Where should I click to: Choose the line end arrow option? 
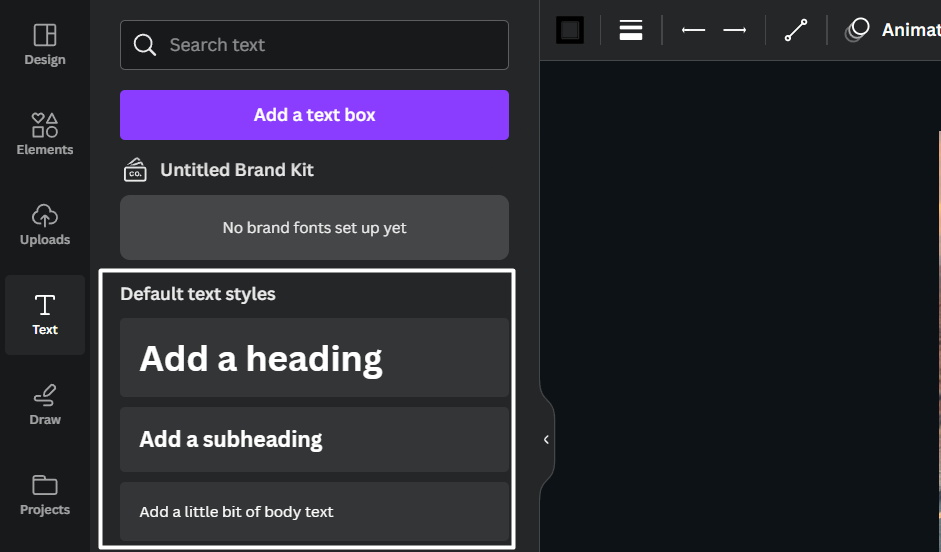pos(735,29)
